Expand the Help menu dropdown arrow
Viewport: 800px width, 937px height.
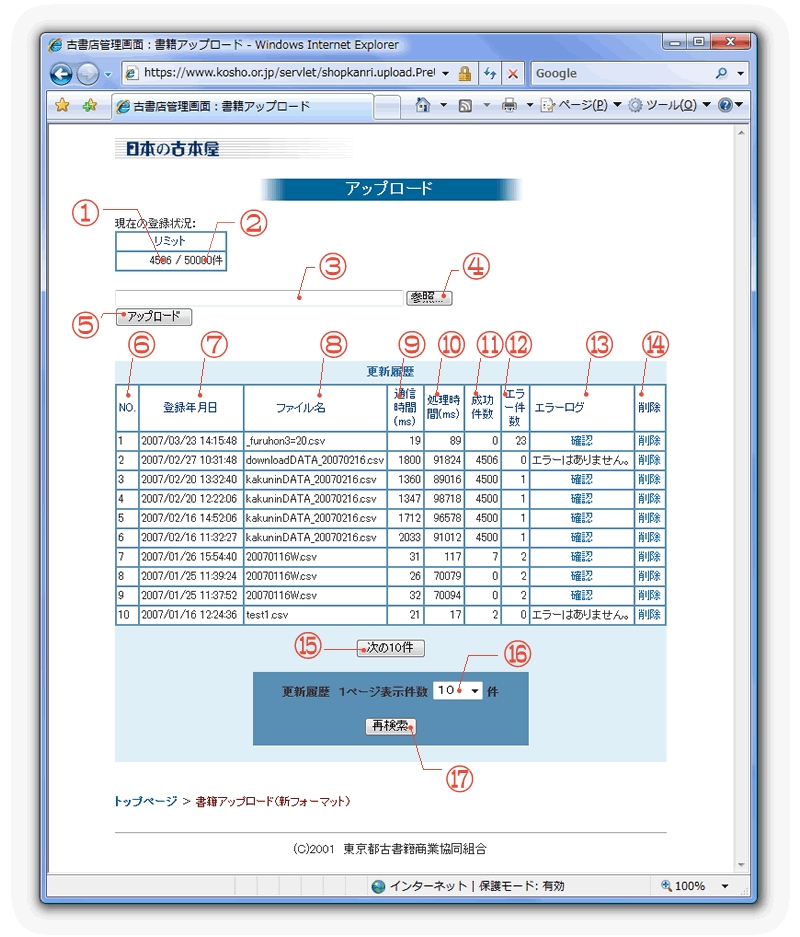point(739,106)
